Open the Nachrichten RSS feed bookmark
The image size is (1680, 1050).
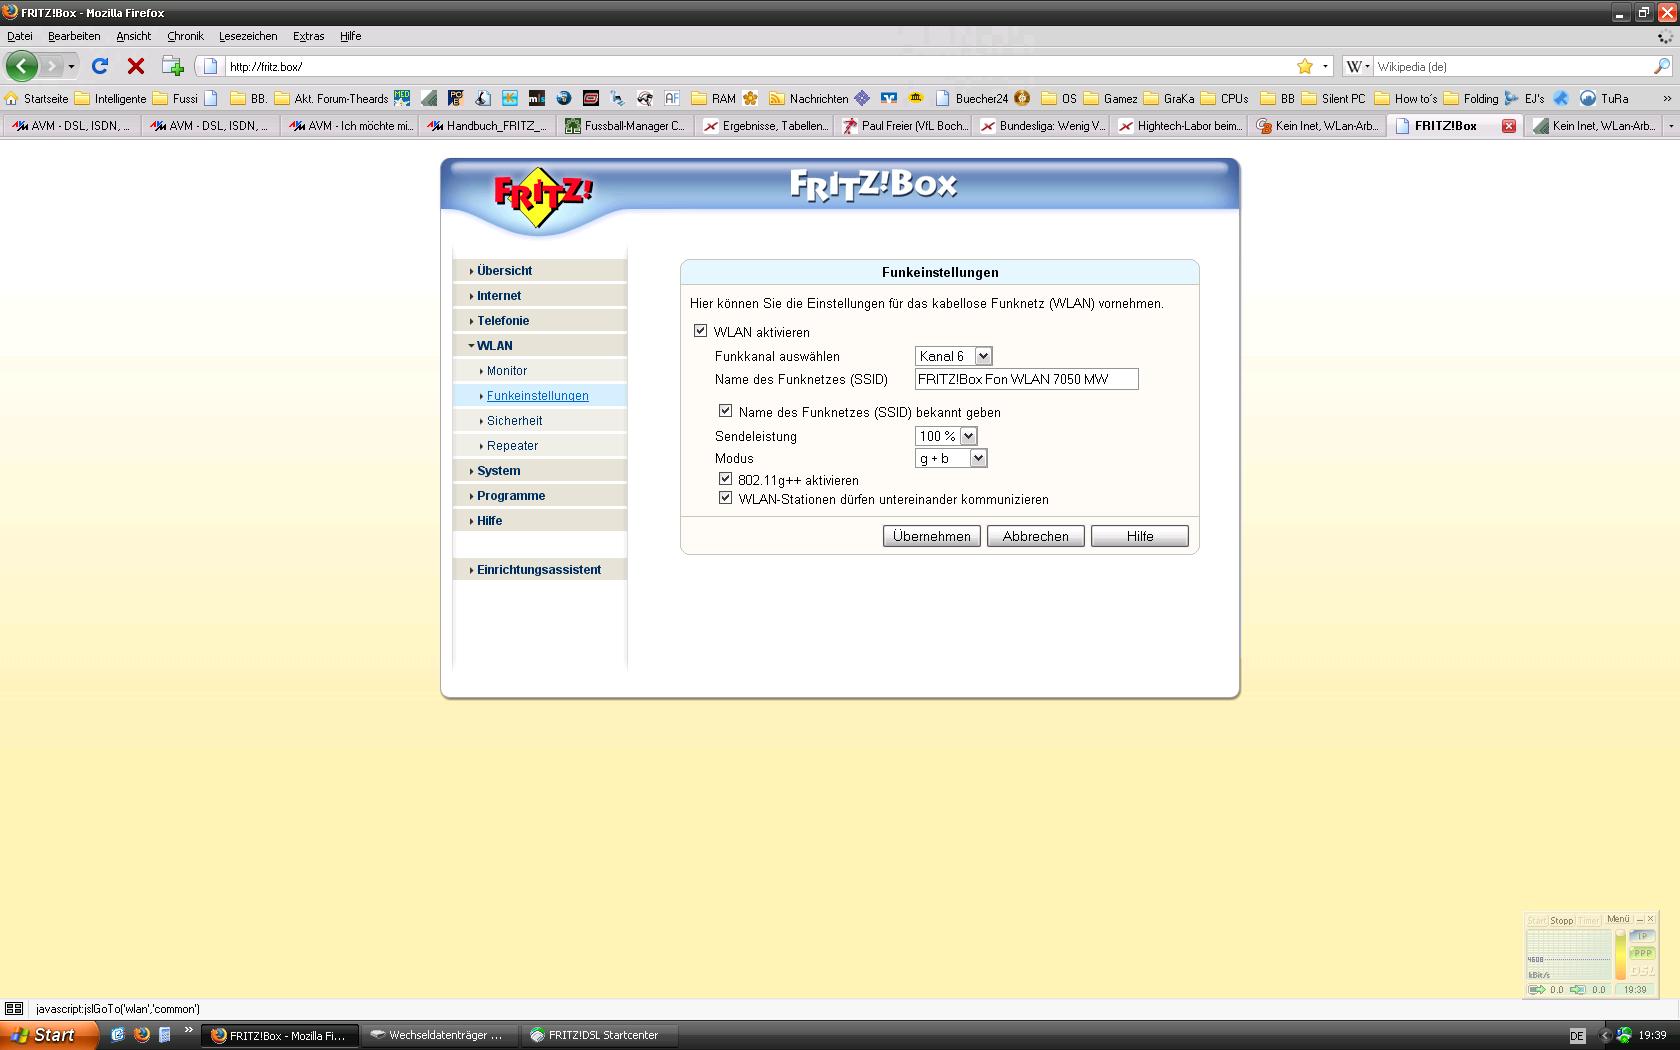pos(808,98)
